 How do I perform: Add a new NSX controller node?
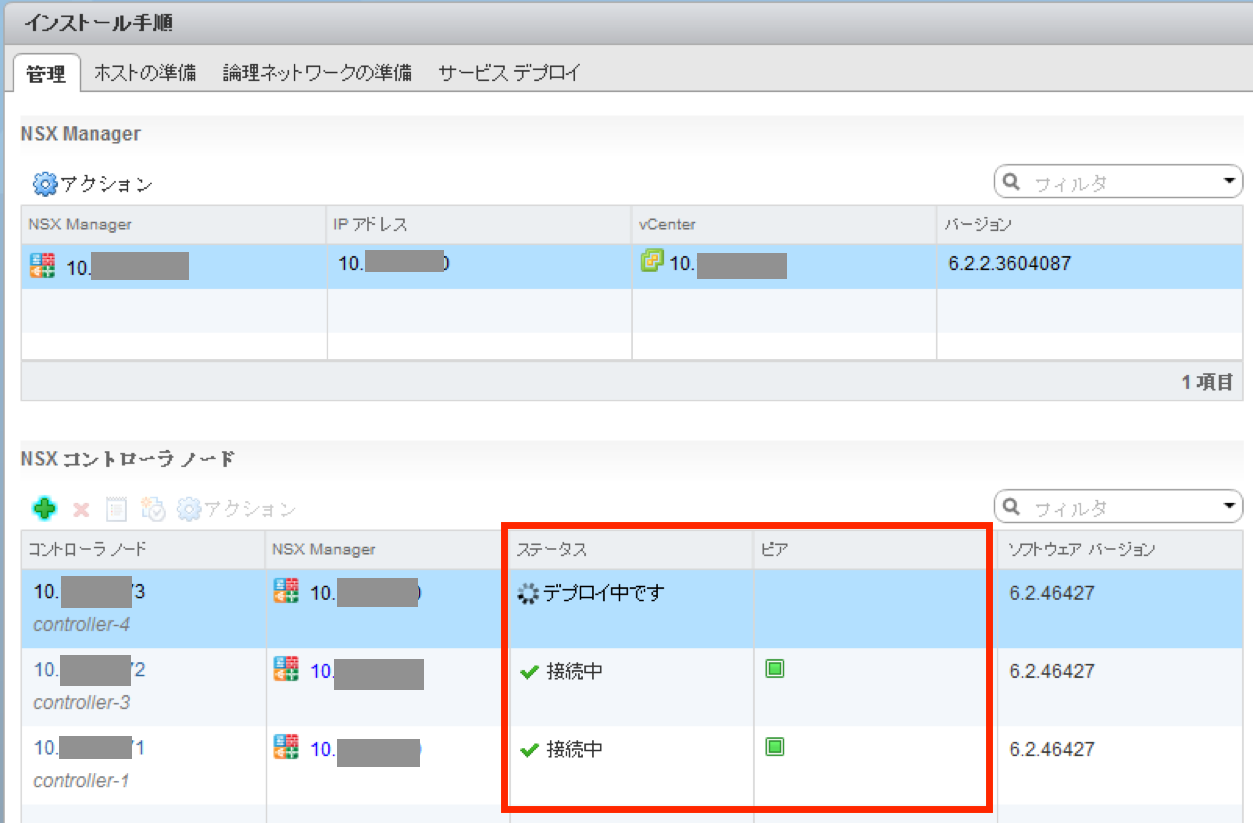(x=44, y=507)
